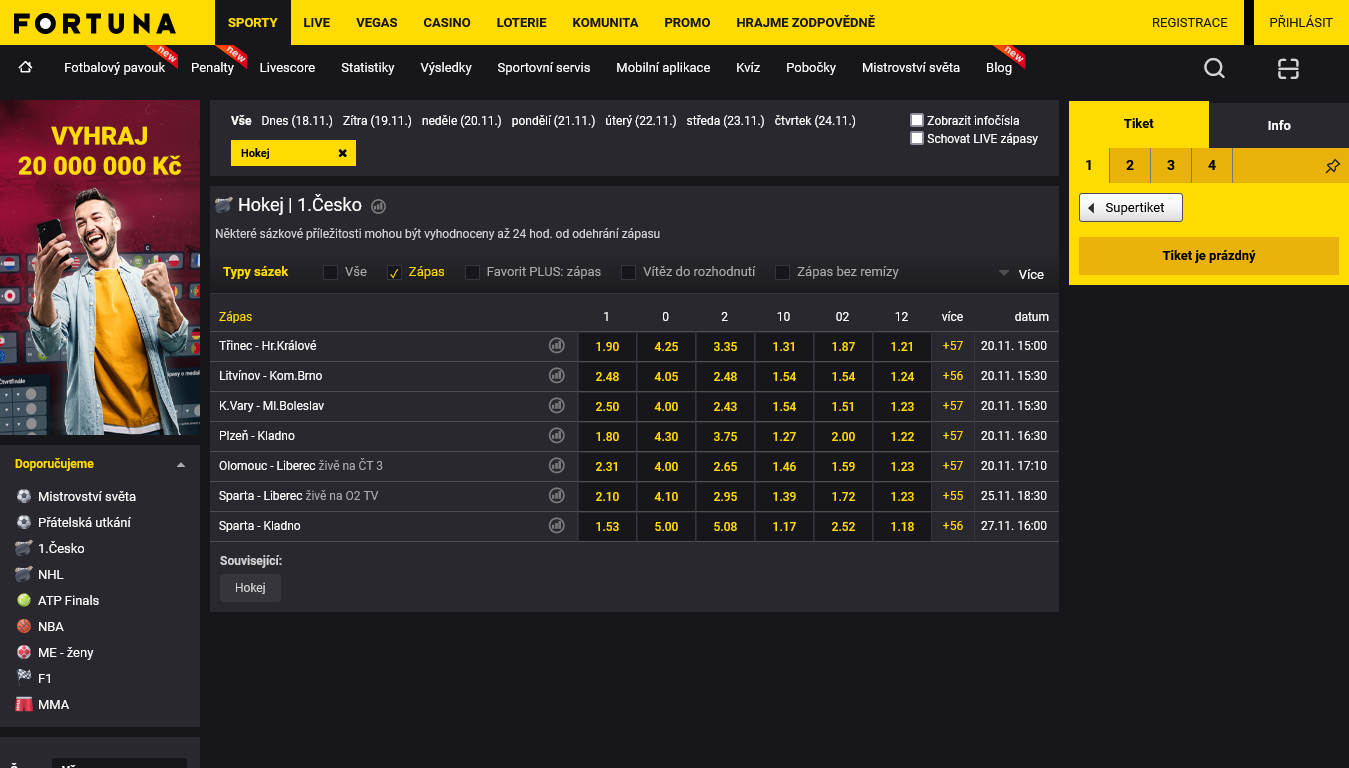Check Favorit PLUS: zápas checkbox

472,272
